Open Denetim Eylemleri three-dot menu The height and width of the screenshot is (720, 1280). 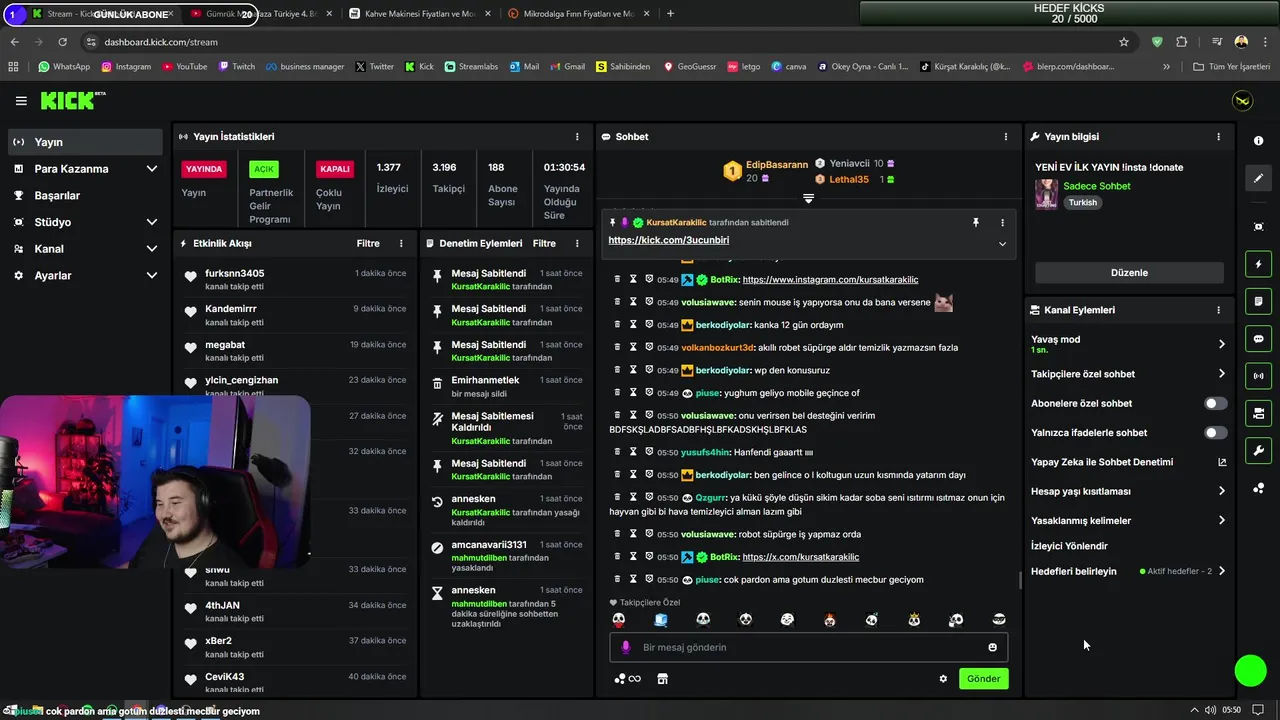click(577, 243)
